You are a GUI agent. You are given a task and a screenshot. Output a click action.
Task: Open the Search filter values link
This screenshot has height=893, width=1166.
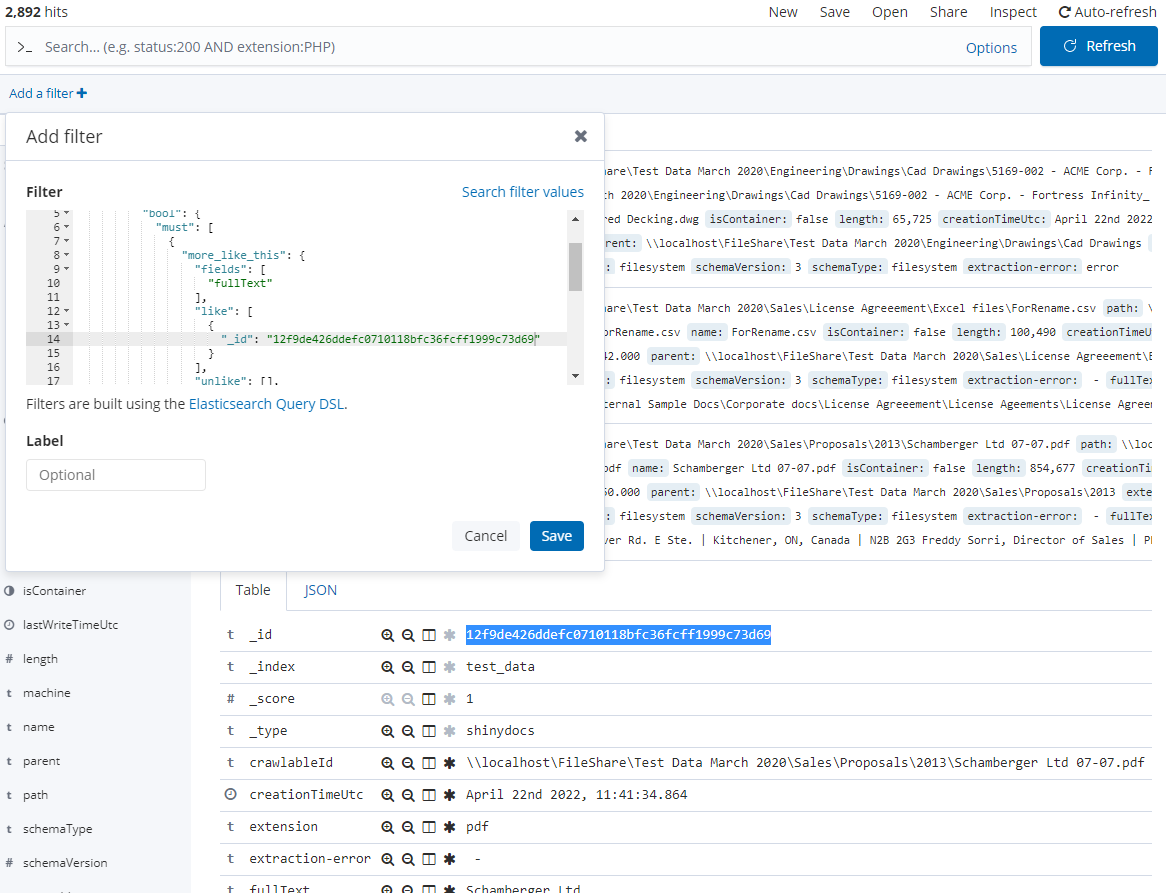522,192
